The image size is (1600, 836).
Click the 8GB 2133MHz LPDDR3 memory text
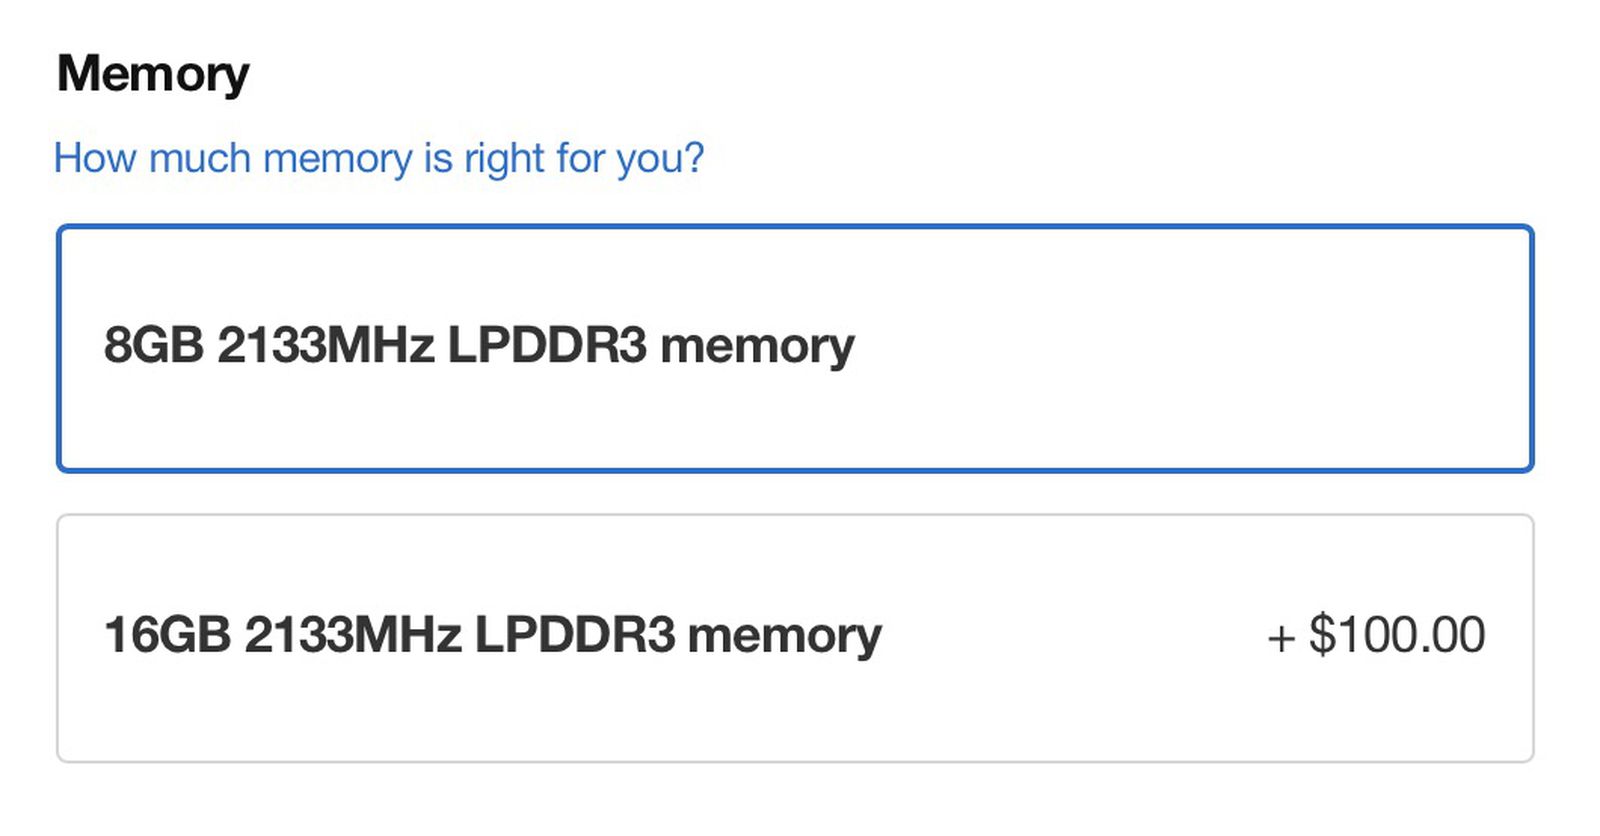(x=480, y=345)
